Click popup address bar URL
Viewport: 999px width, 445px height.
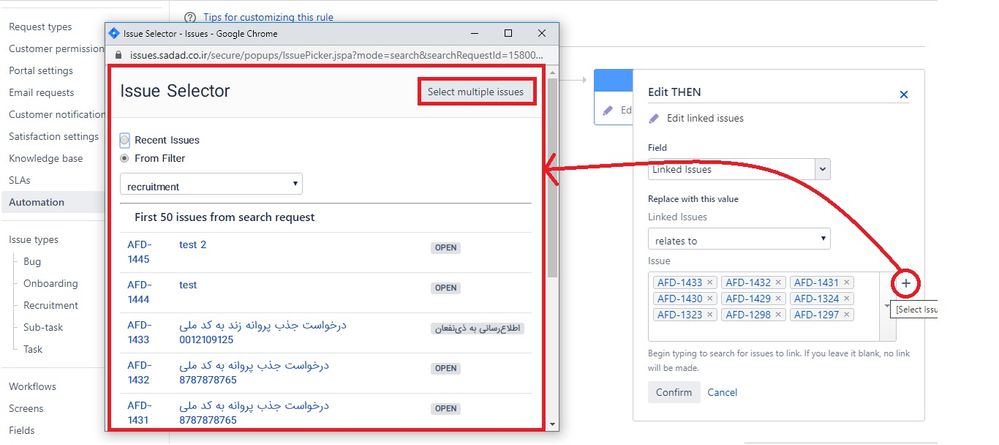click(x=336, y=55)
